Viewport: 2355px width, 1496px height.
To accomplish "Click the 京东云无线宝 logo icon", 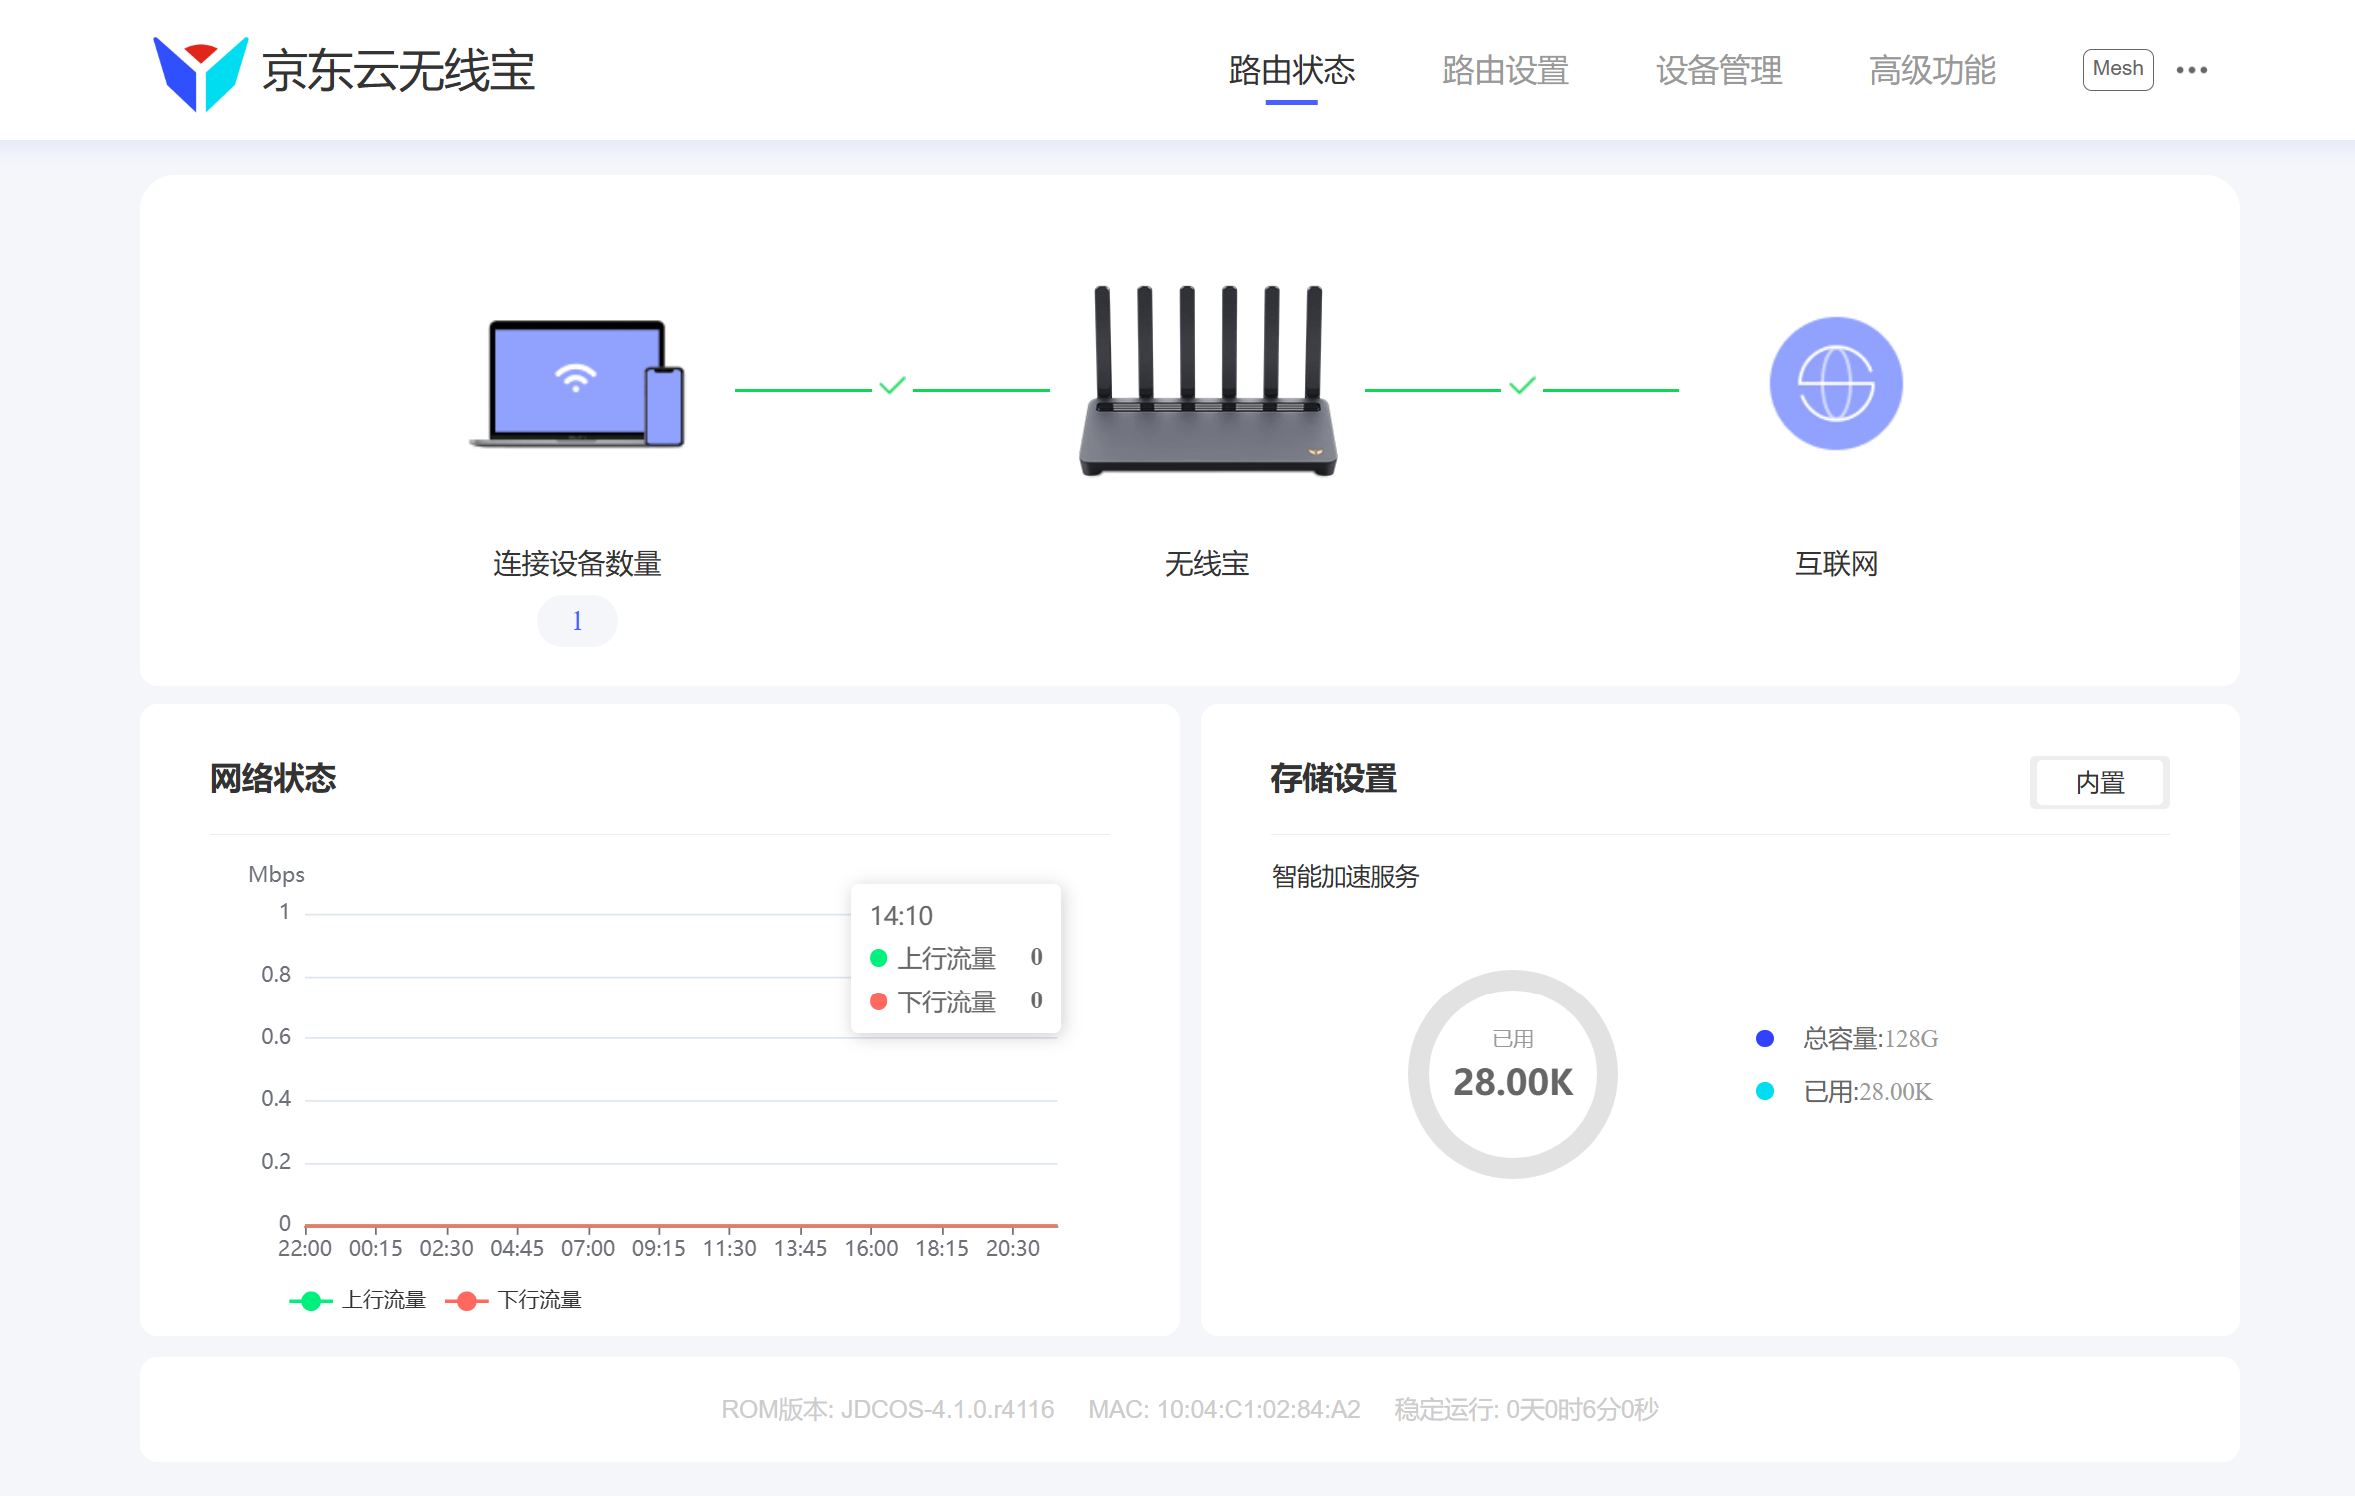I will pos(200,74).
